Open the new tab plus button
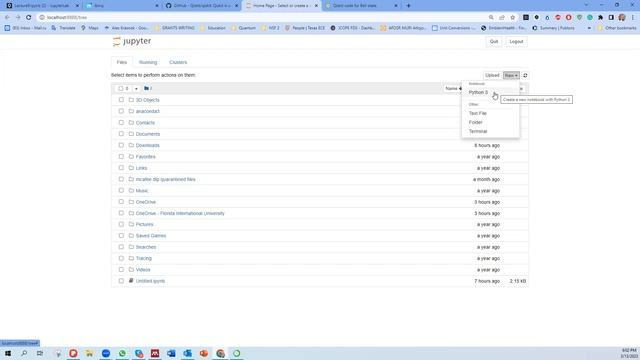 pos(408,6)
